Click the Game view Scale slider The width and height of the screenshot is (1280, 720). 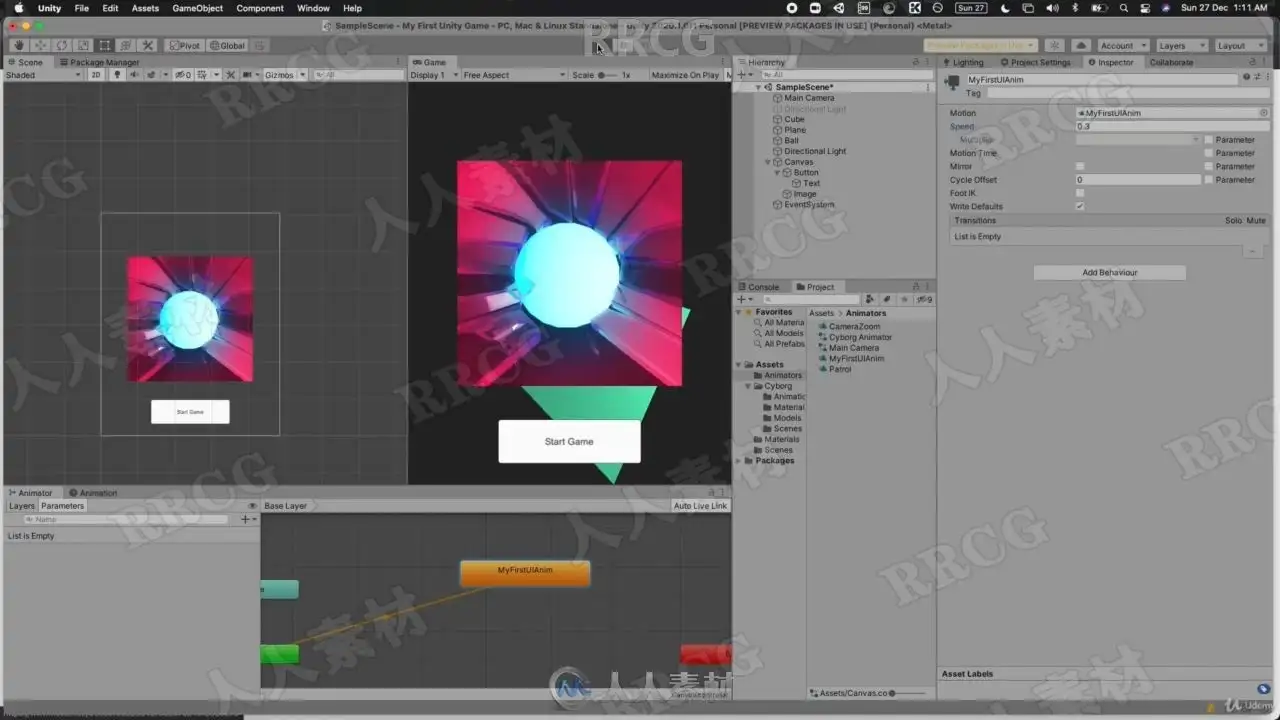pos(607,75)
